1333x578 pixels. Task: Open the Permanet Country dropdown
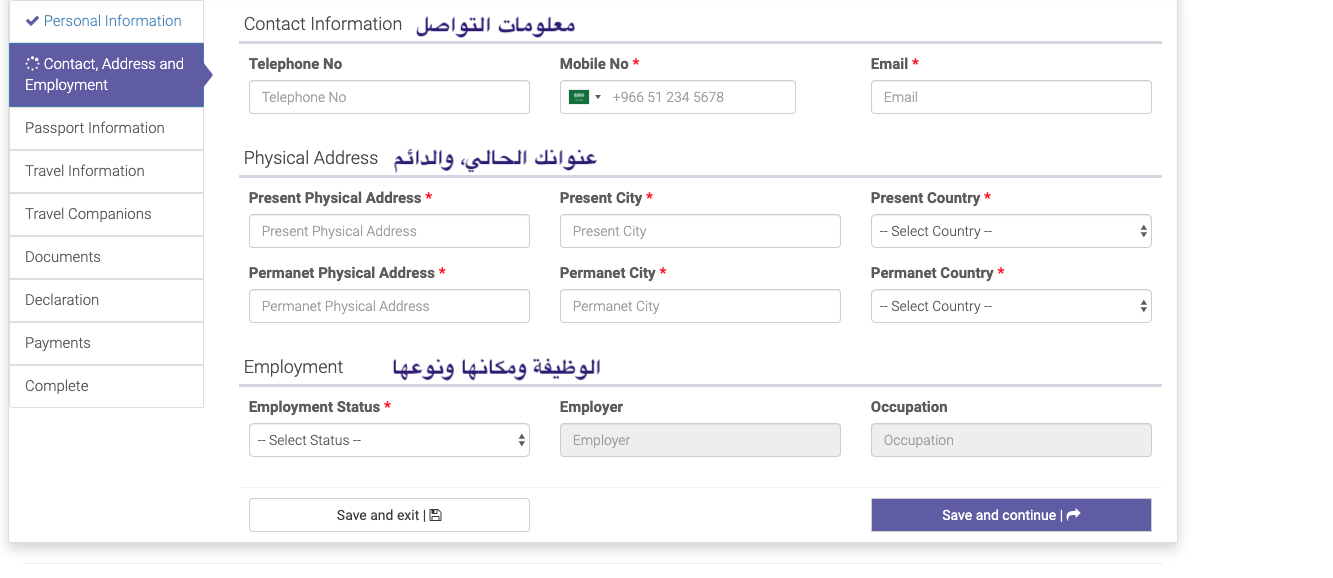[1010, 306]
